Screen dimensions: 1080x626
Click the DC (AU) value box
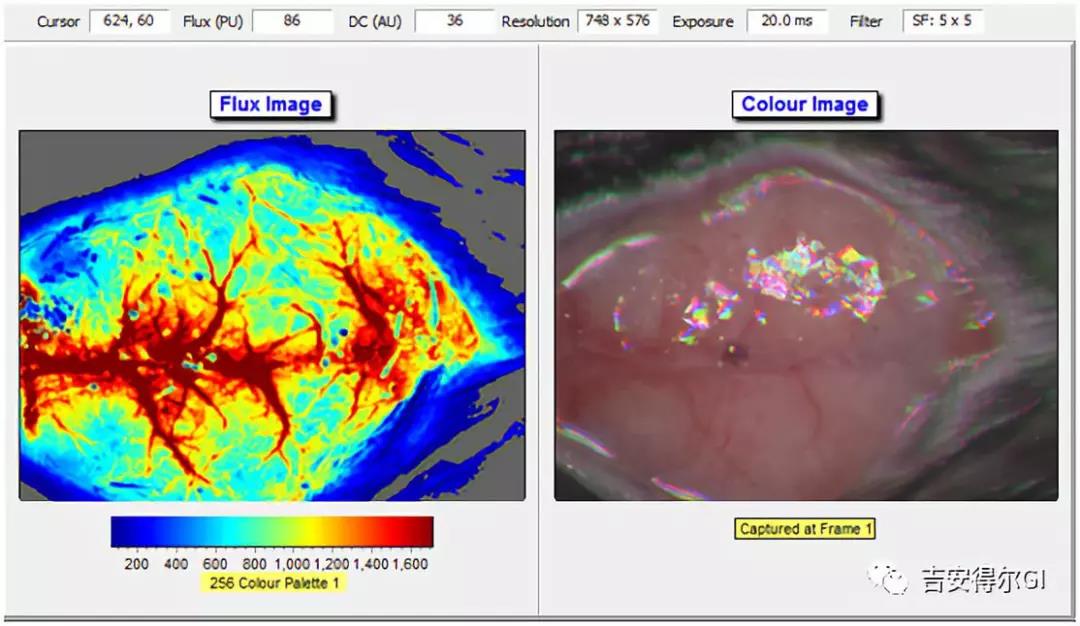454,20
